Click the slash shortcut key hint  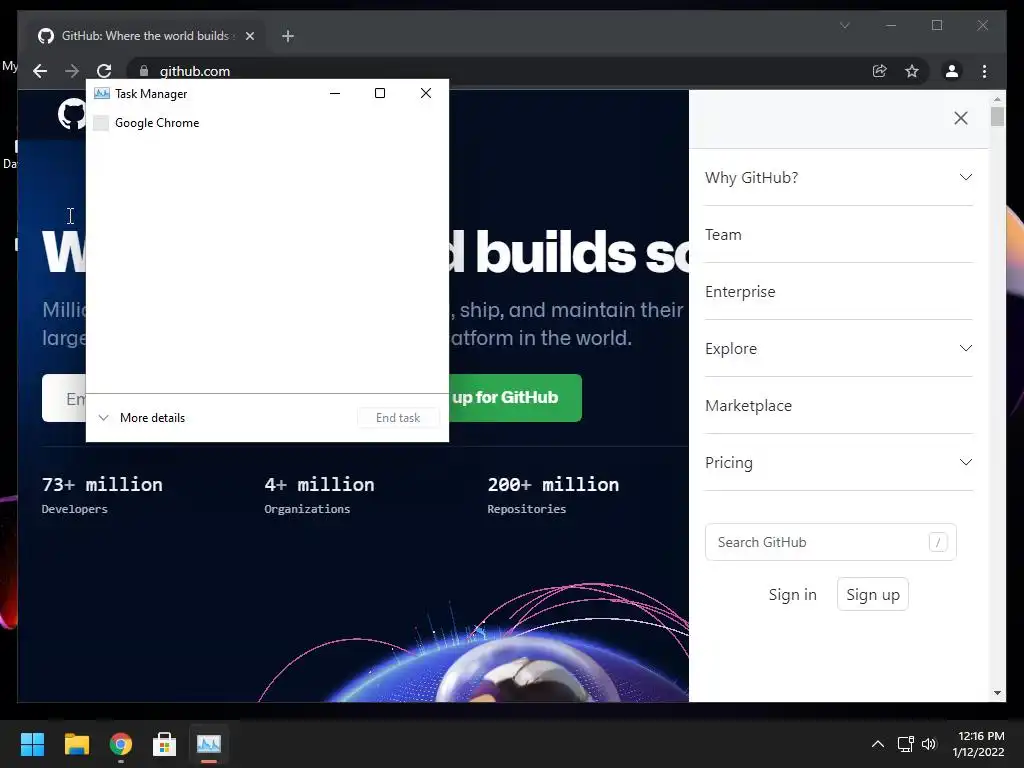938,542
